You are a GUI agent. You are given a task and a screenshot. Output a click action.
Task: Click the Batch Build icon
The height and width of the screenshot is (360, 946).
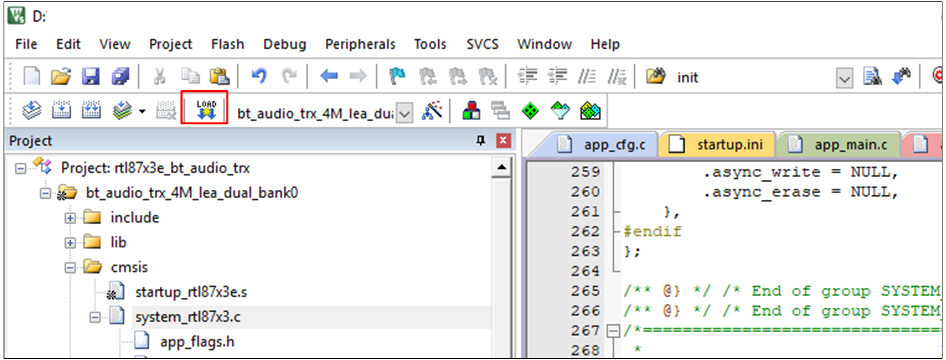(122, 111)
